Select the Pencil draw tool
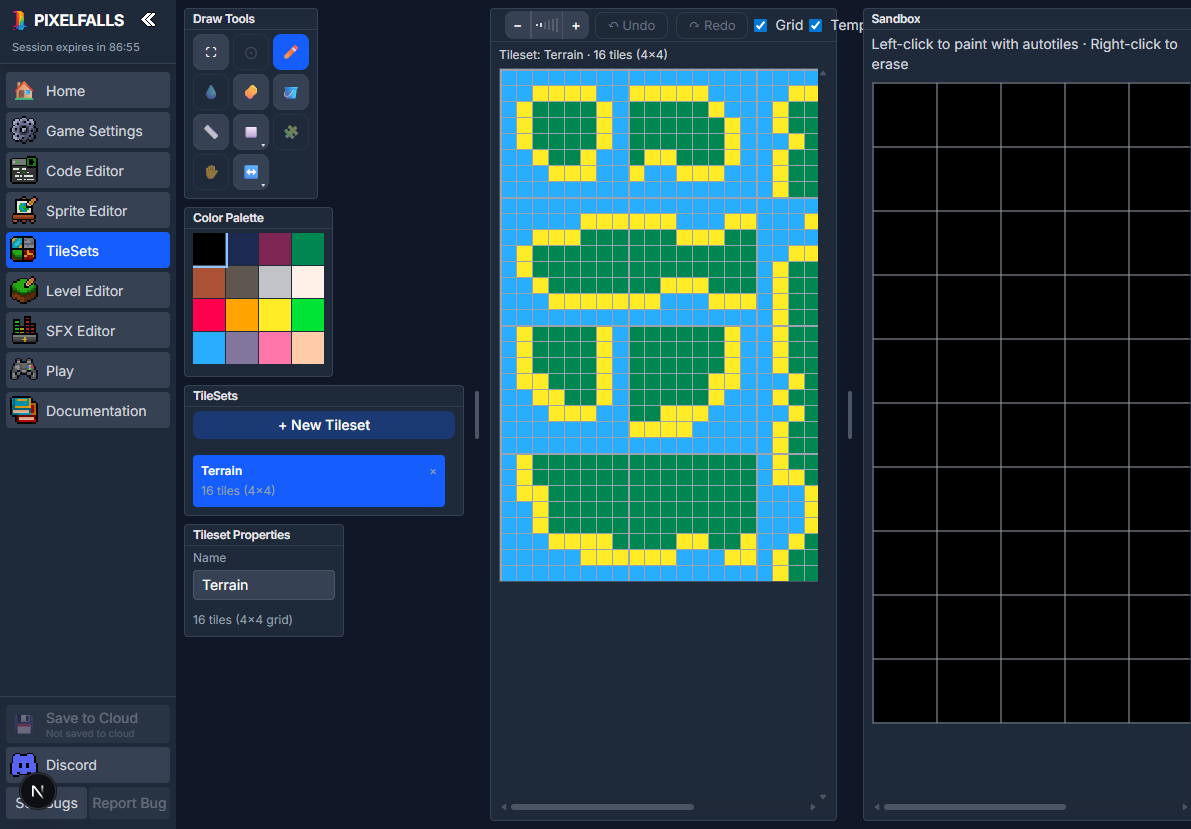 (291, 52)
